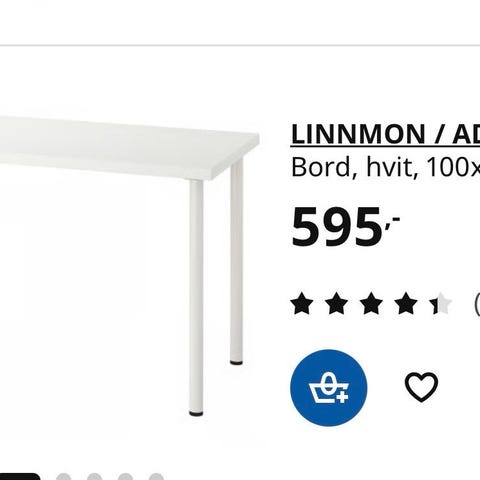Add LINNMON table to shopping basket
Screen dimensions: 480x480
point(329,388)
